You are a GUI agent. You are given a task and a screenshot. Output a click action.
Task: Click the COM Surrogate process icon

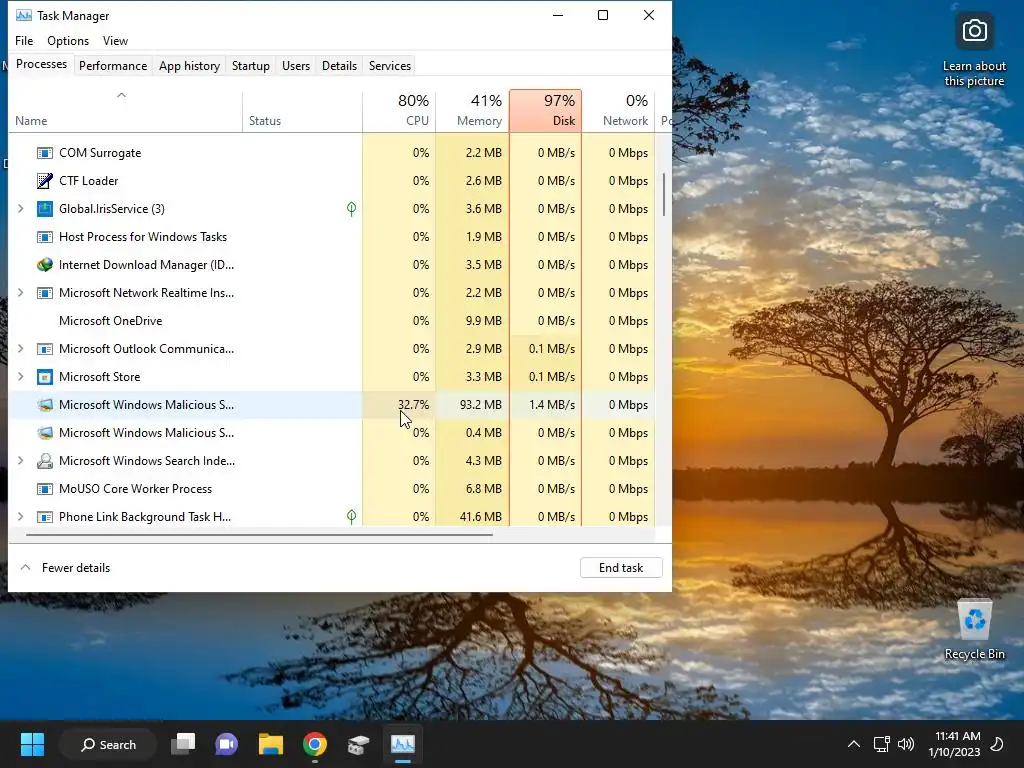click(x=44, y=153)
